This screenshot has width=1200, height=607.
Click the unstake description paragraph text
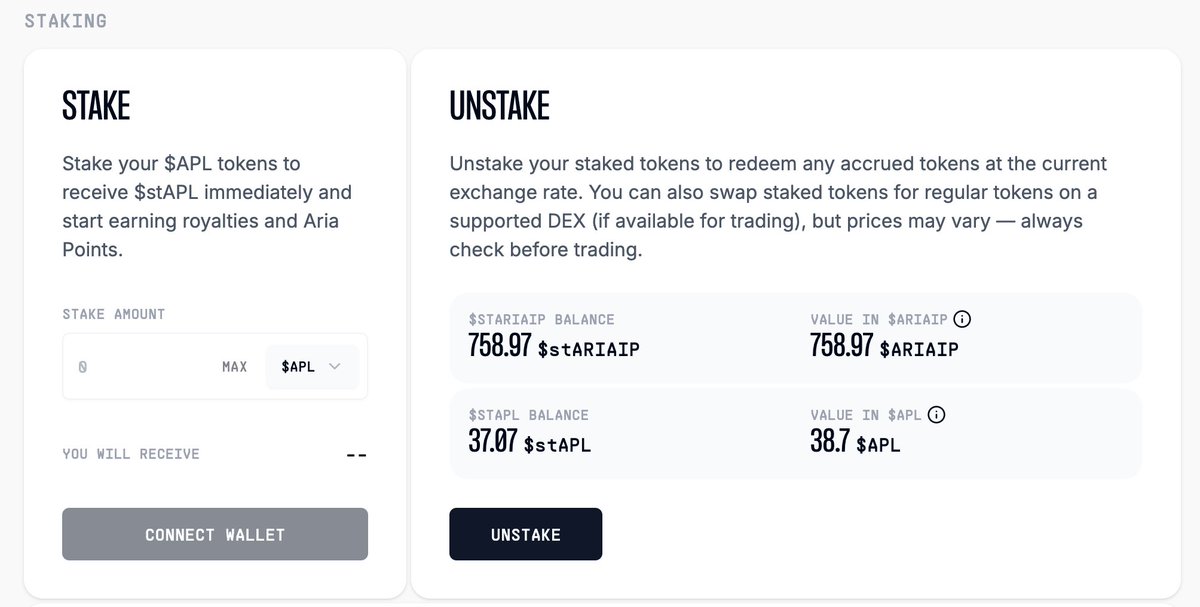click(778, 206)
